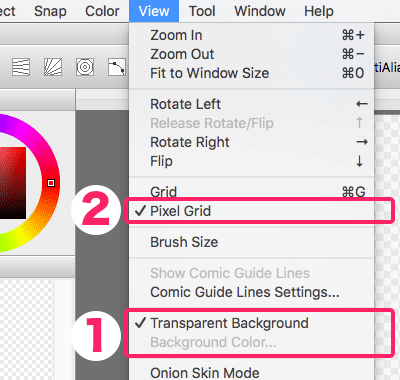The width and height of the screenshot is (400, 380).
Task: Open the Help menu
Action: (319, 11)
